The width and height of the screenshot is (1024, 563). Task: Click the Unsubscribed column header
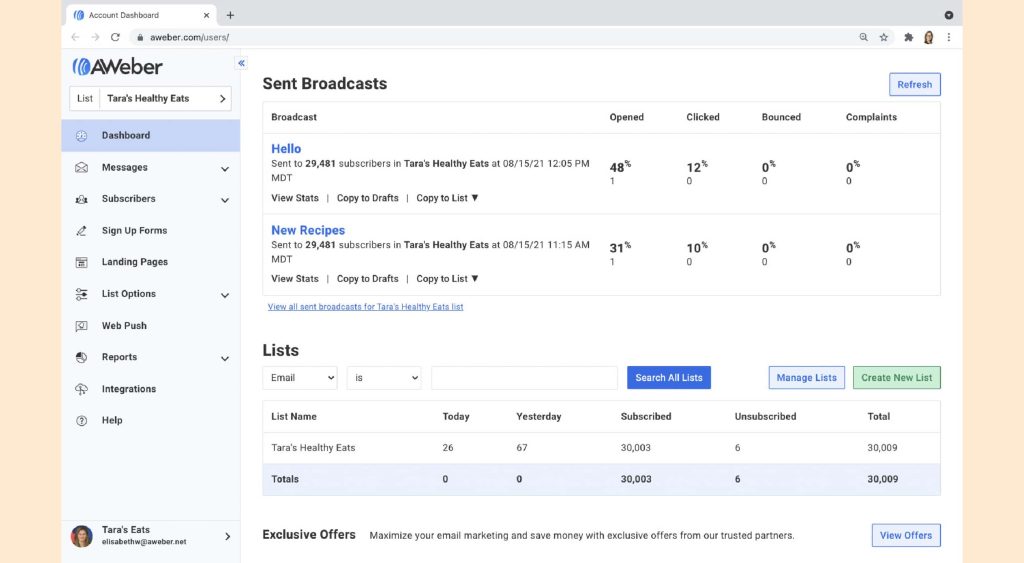765,417
